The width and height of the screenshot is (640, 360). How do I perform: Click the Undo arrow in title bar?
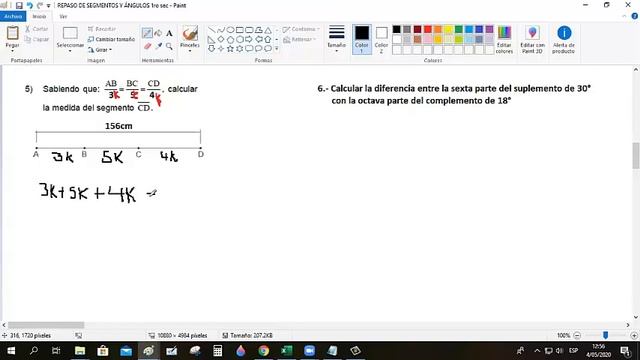(30, 5)
